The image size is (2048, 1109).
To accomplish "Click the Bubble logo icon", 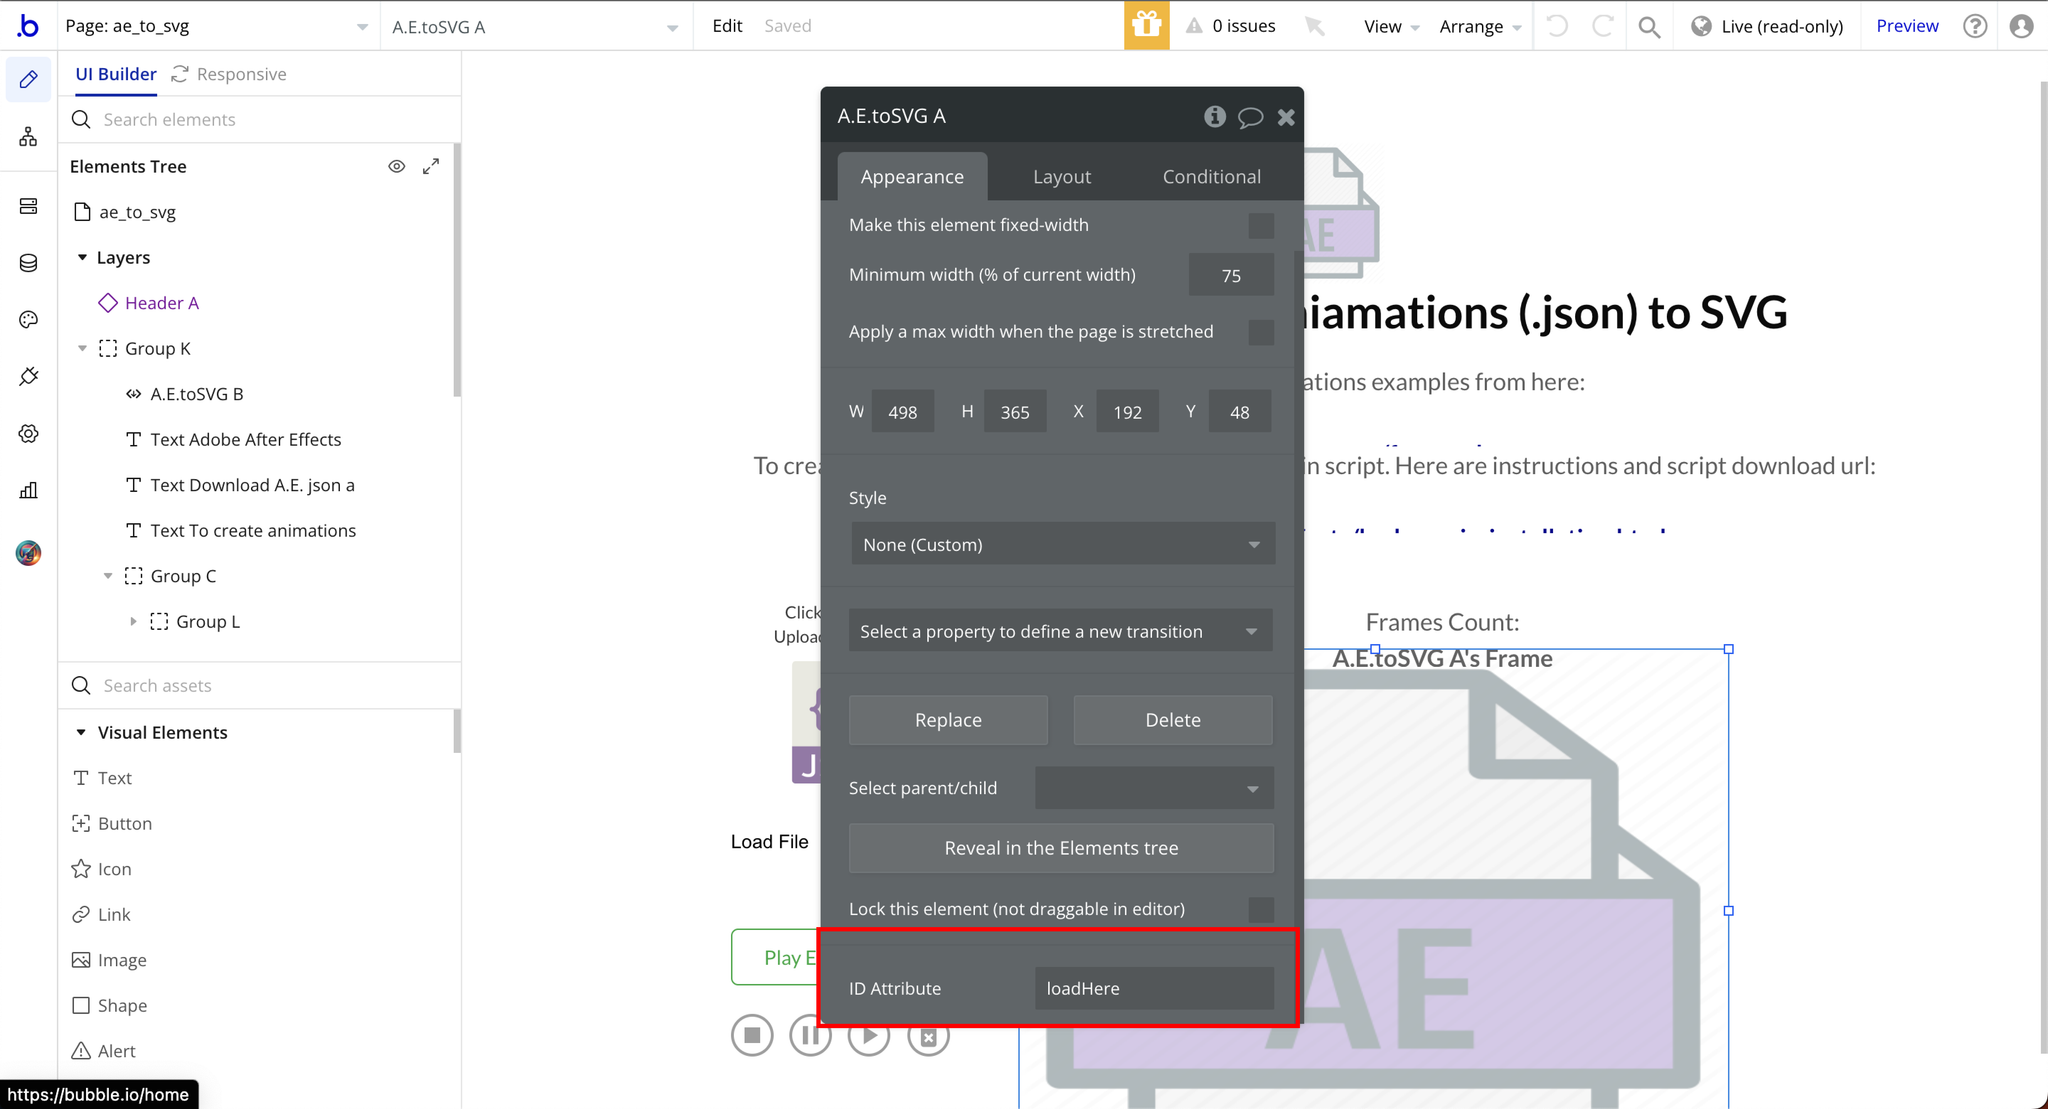I will [28, 26].
